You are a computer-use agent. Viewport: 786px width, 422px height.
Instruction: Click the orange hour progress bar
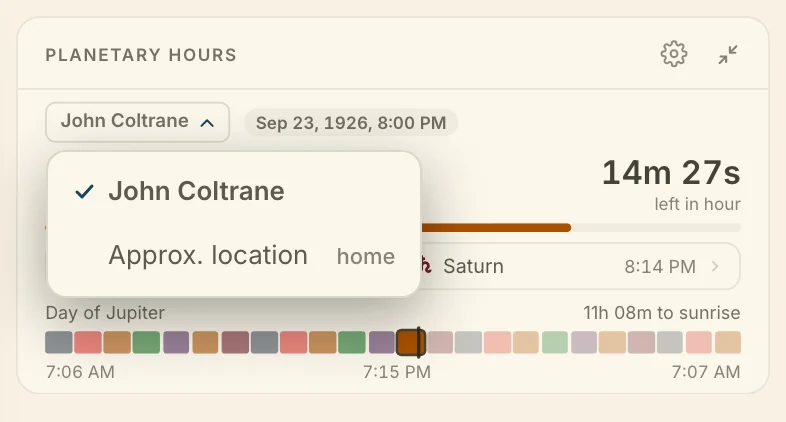[496, 228]
